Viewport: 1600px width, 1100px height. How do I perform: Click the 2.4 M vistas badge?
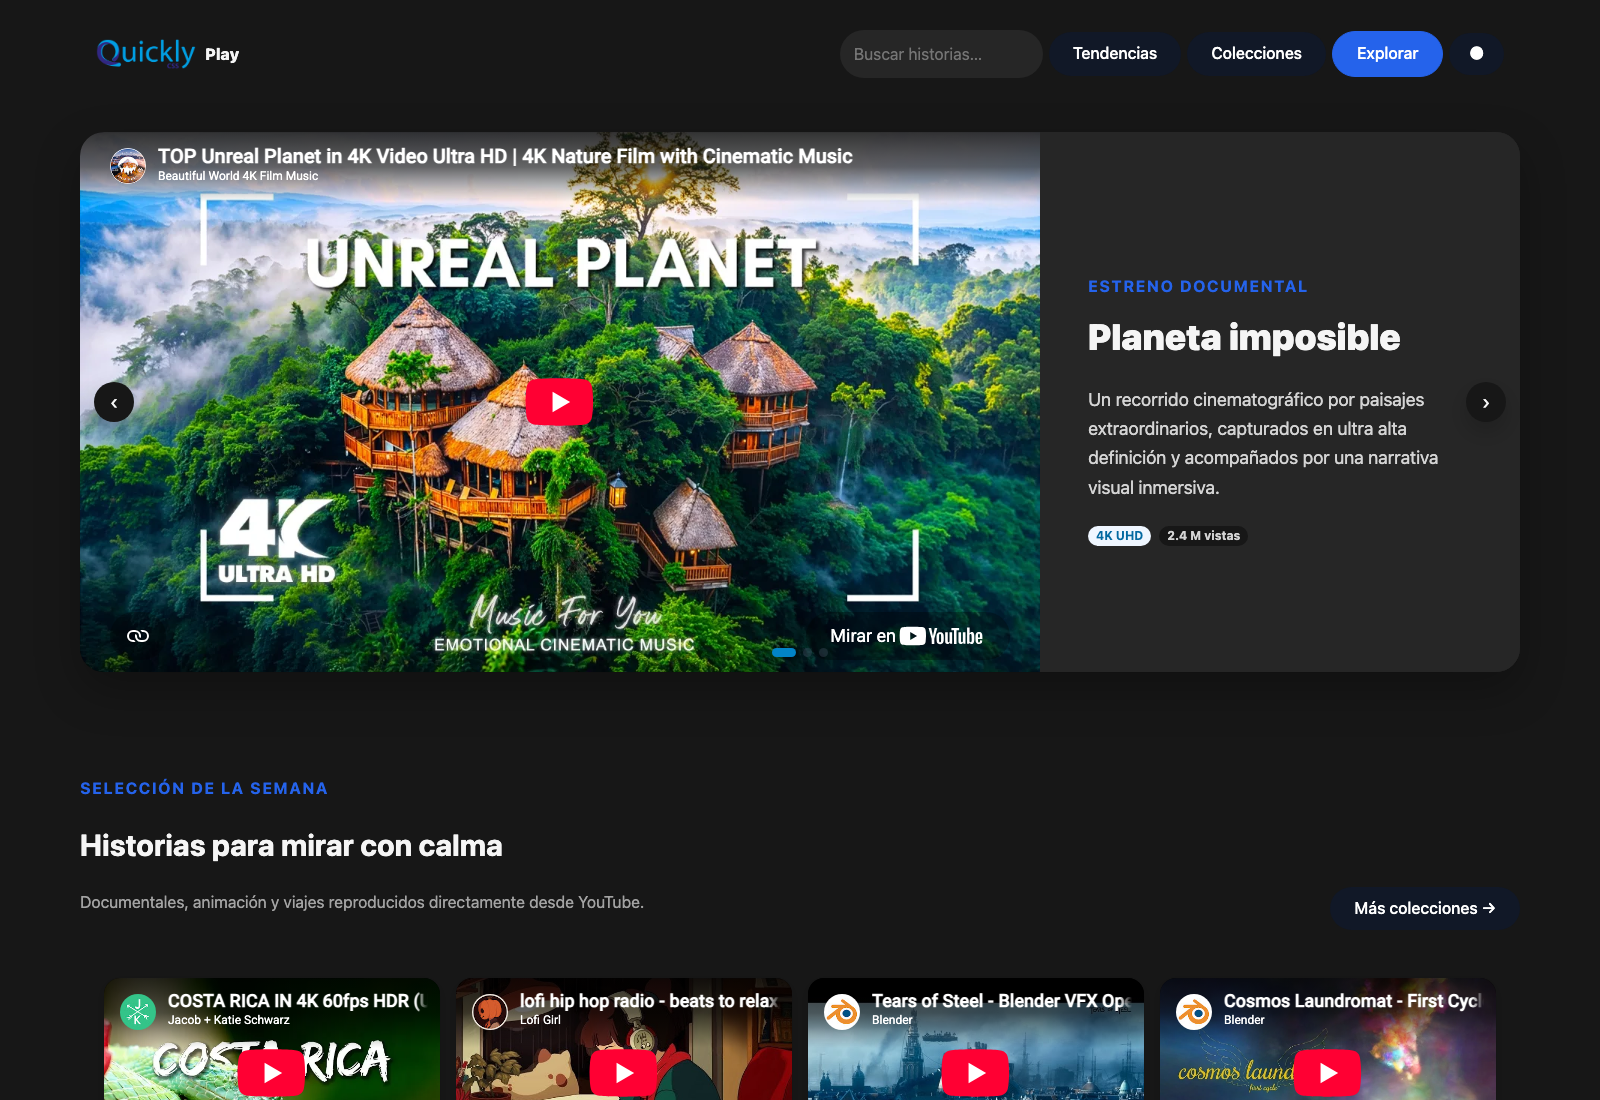click(x=1203, y=536)
